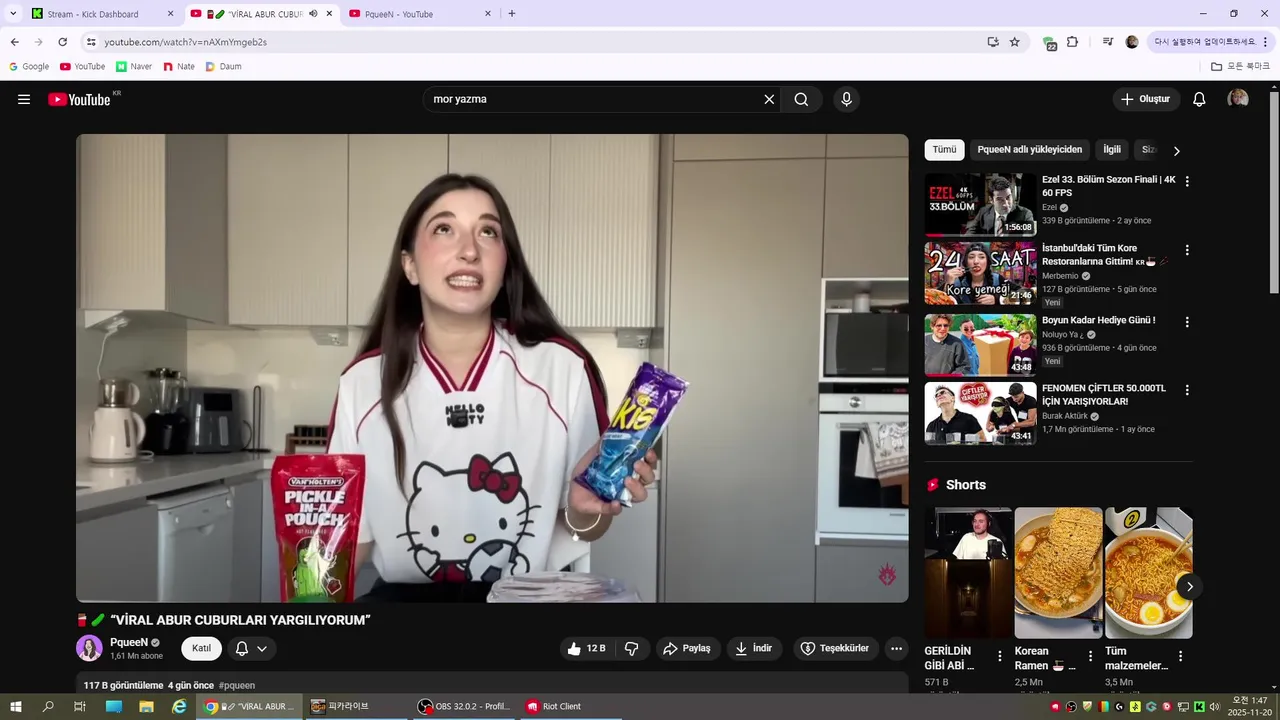Install app icon in the address bar
This screenshot has width=1280, height=720.
point(992,42)
